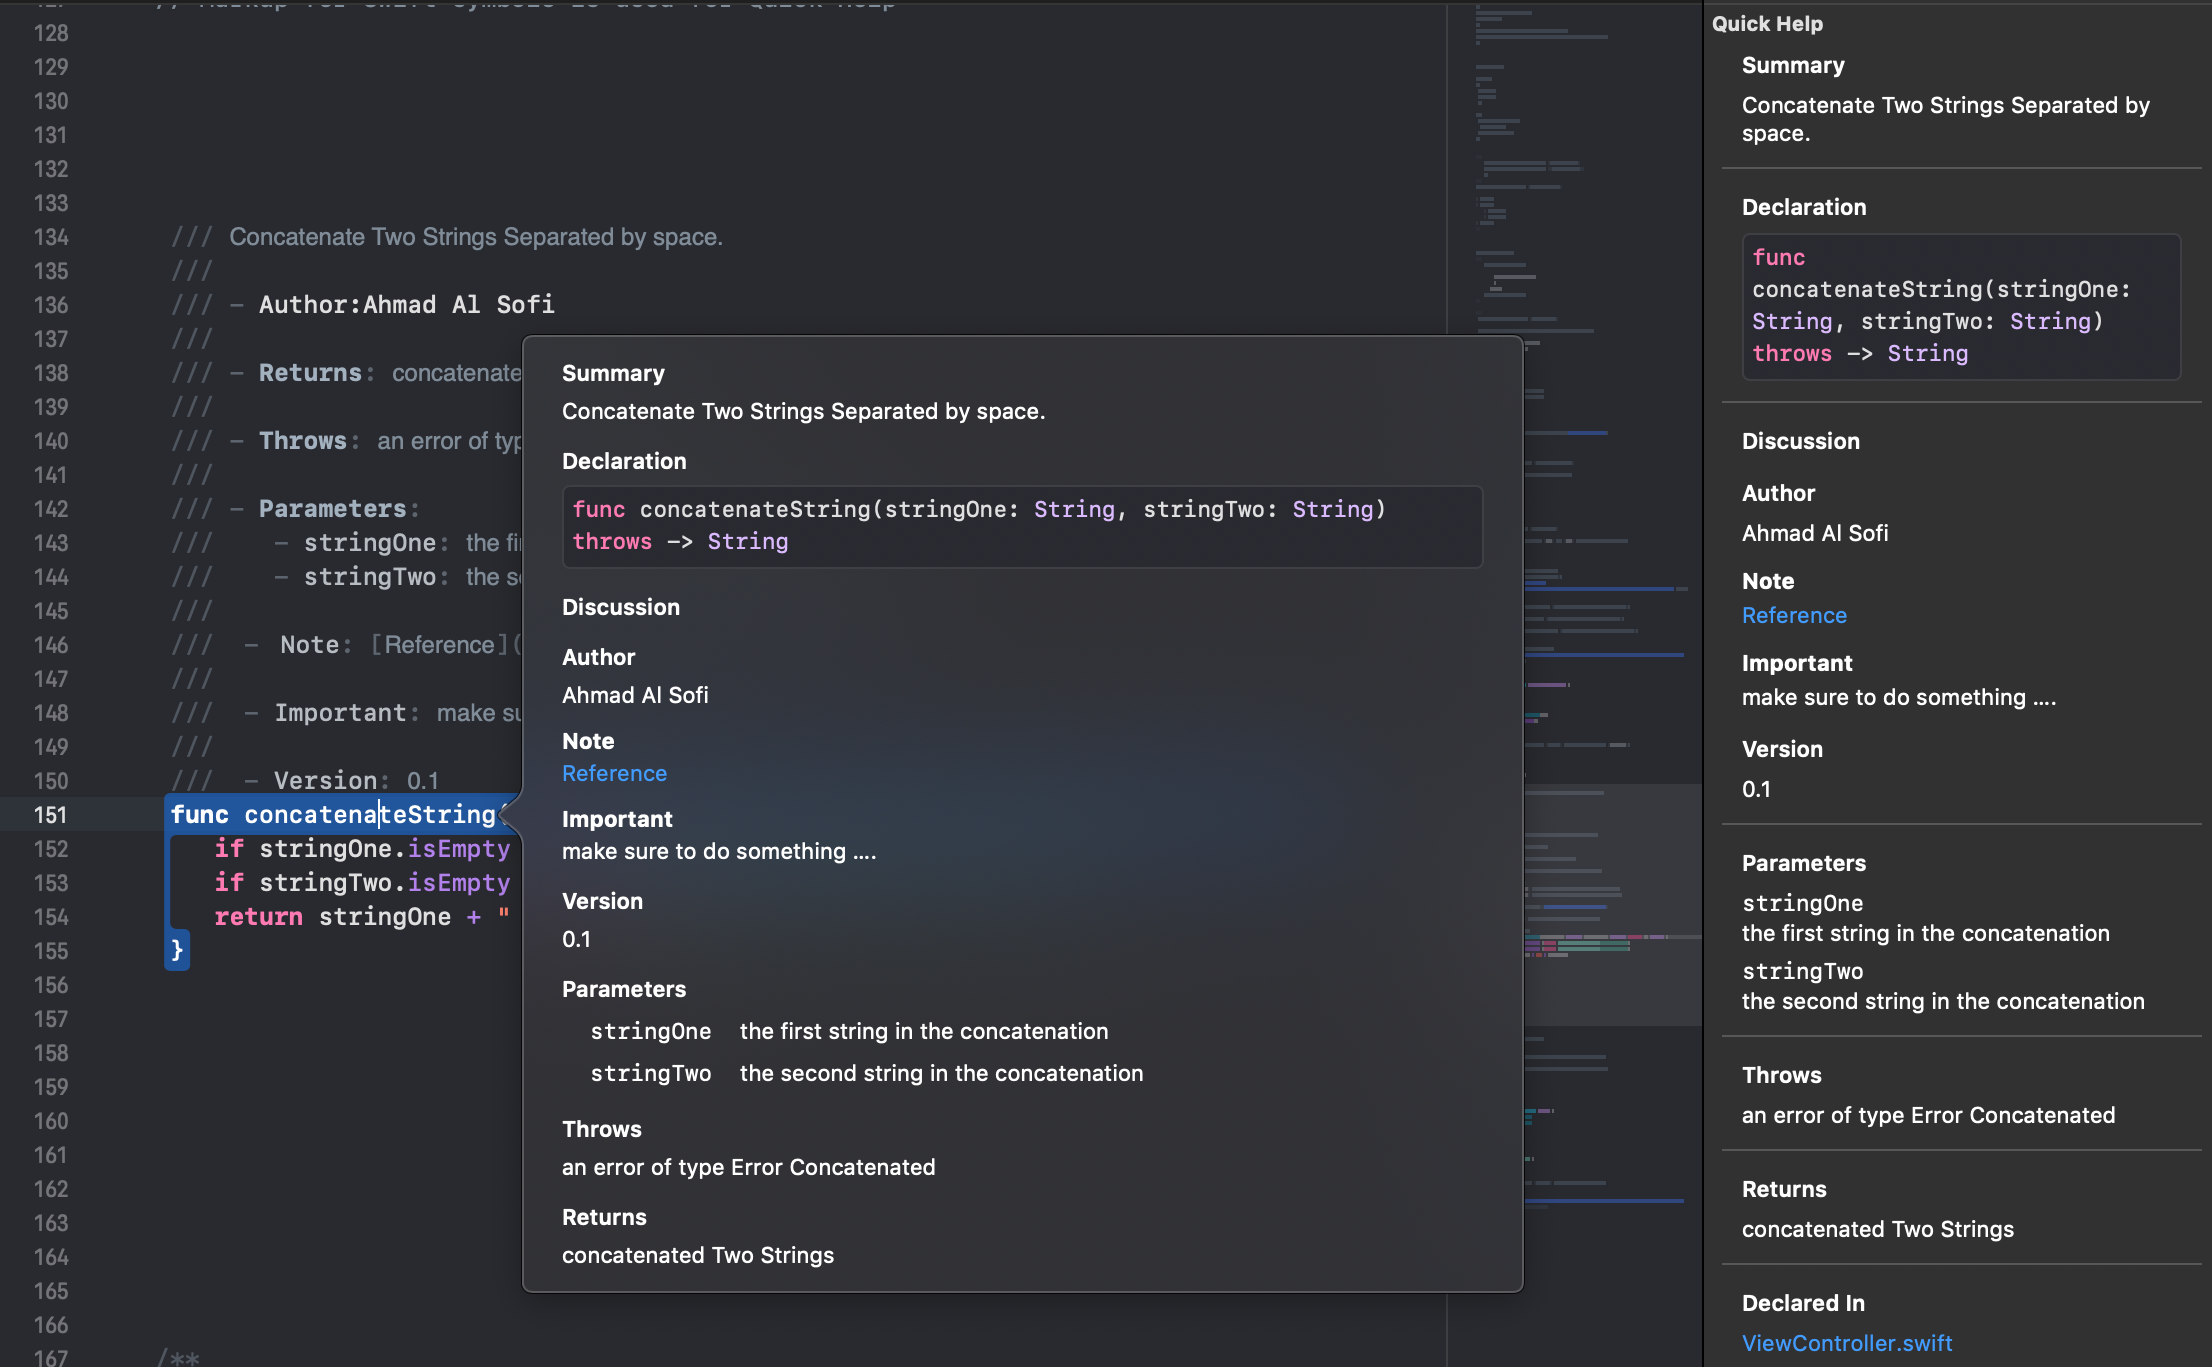Click the Author comment on line 136
The image size is (2212, 1367).
[406, 305]
